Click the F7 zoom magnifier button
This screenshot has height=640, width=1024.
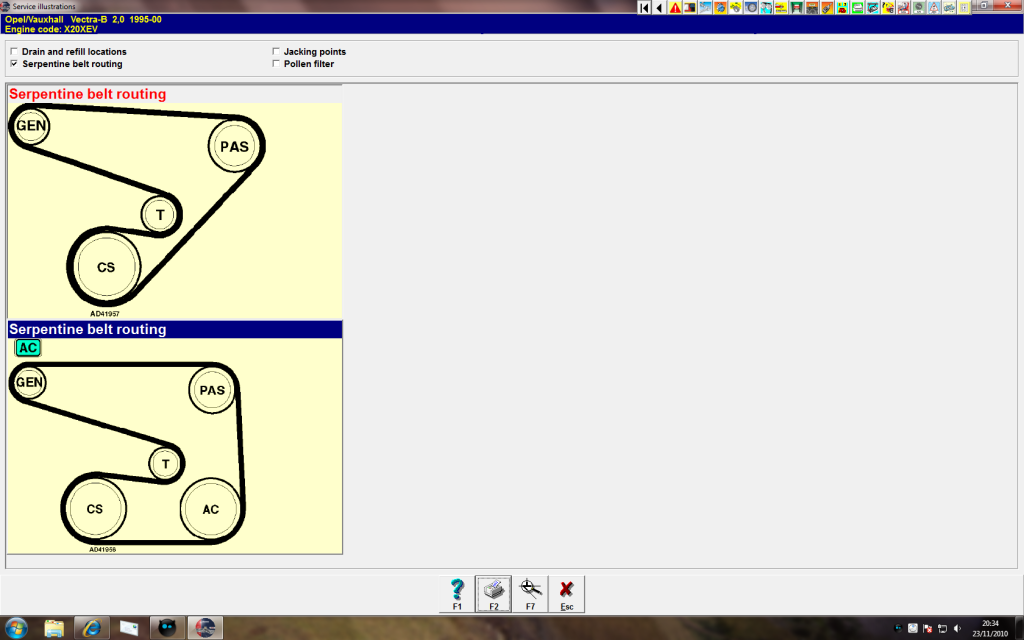530,593
